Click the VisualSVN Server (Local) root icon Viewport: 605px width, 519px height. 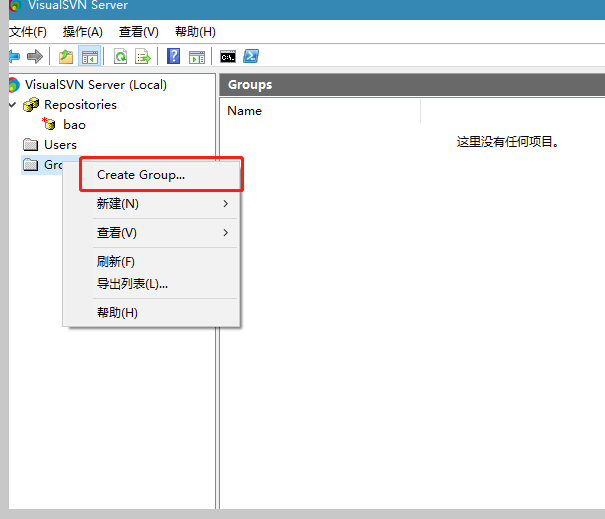tap(14, 85)
